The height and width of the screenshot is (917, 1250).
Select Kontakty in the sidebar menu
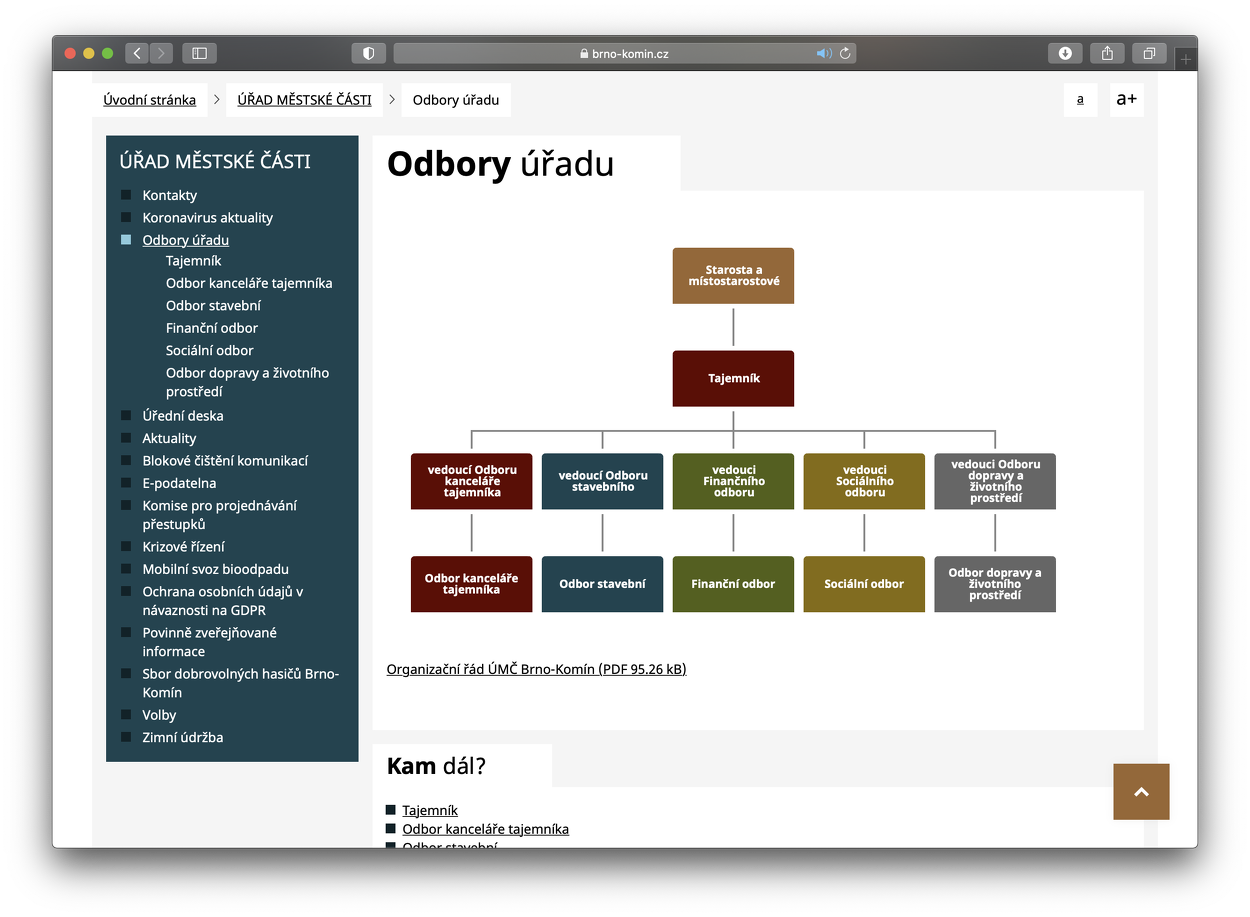point(169,195)
